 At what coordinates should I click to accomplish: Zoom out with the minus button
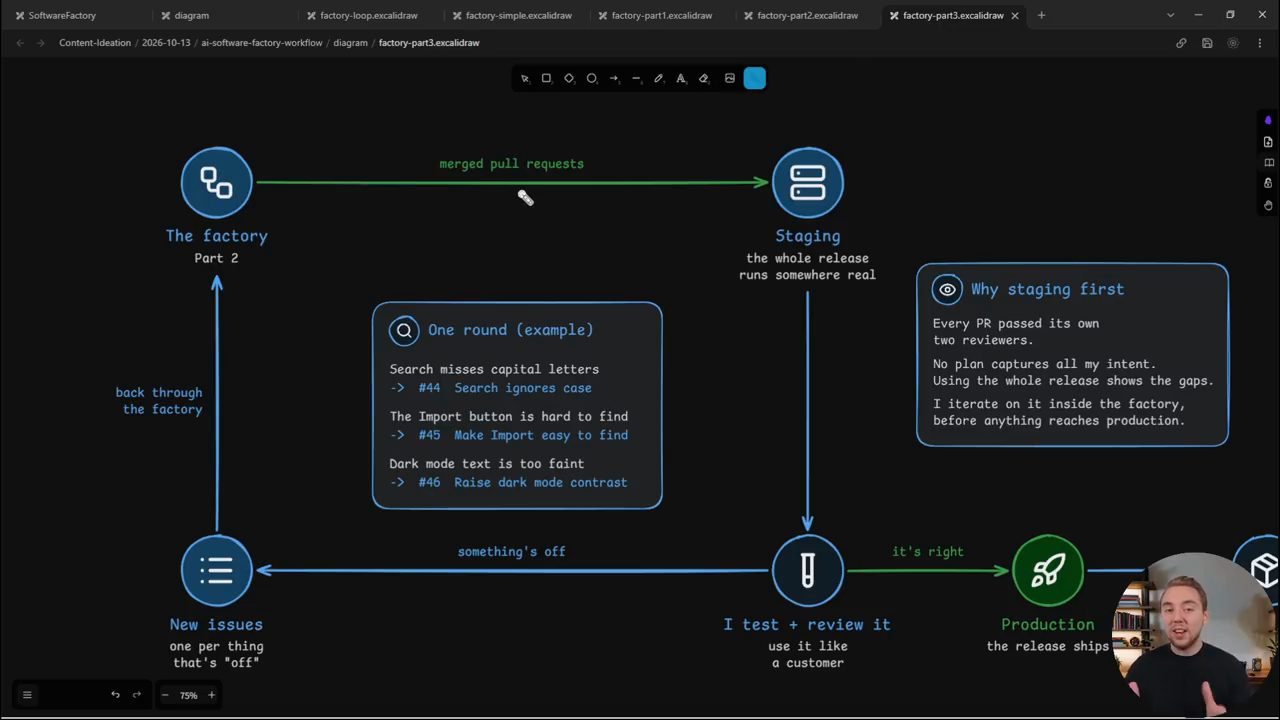[165, 695]
